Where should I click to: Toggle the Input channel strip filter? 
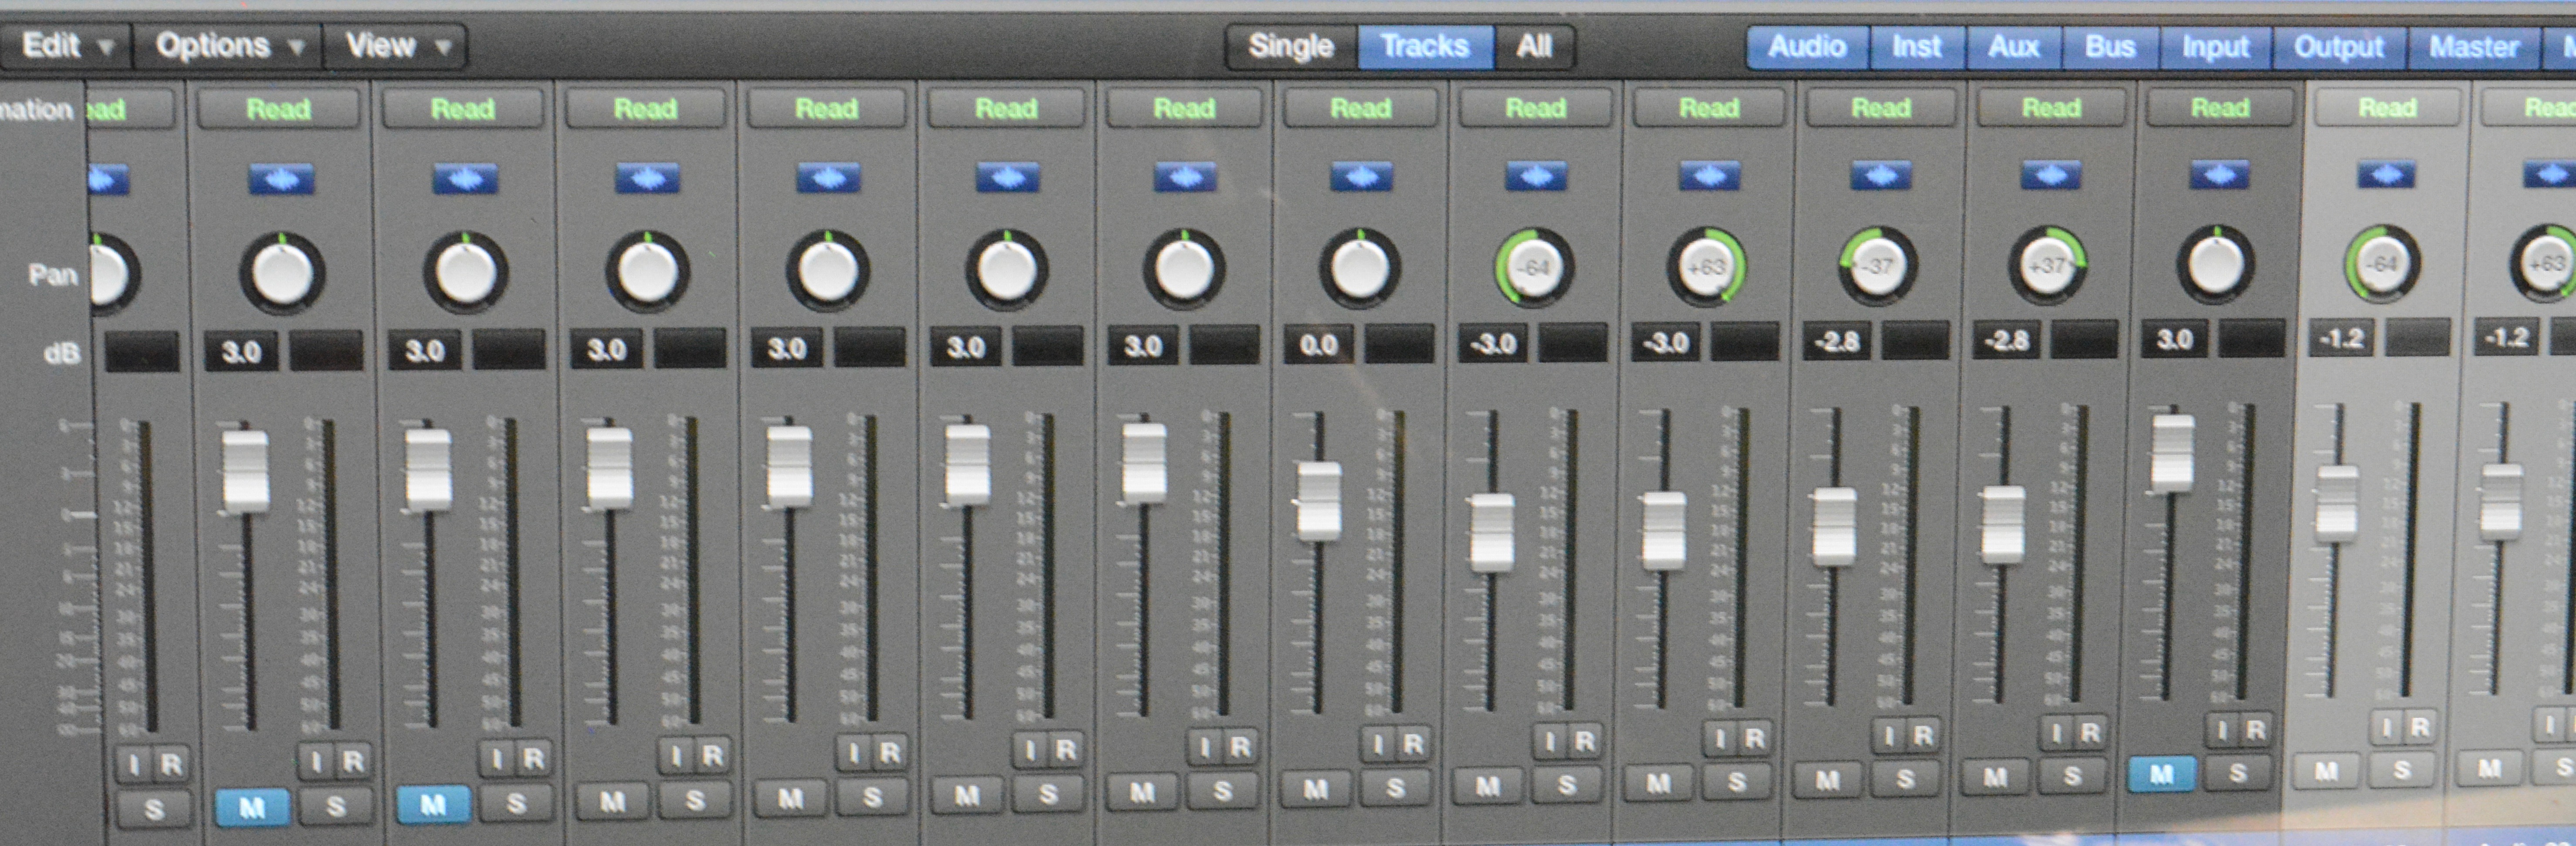tap(2215, 47)
